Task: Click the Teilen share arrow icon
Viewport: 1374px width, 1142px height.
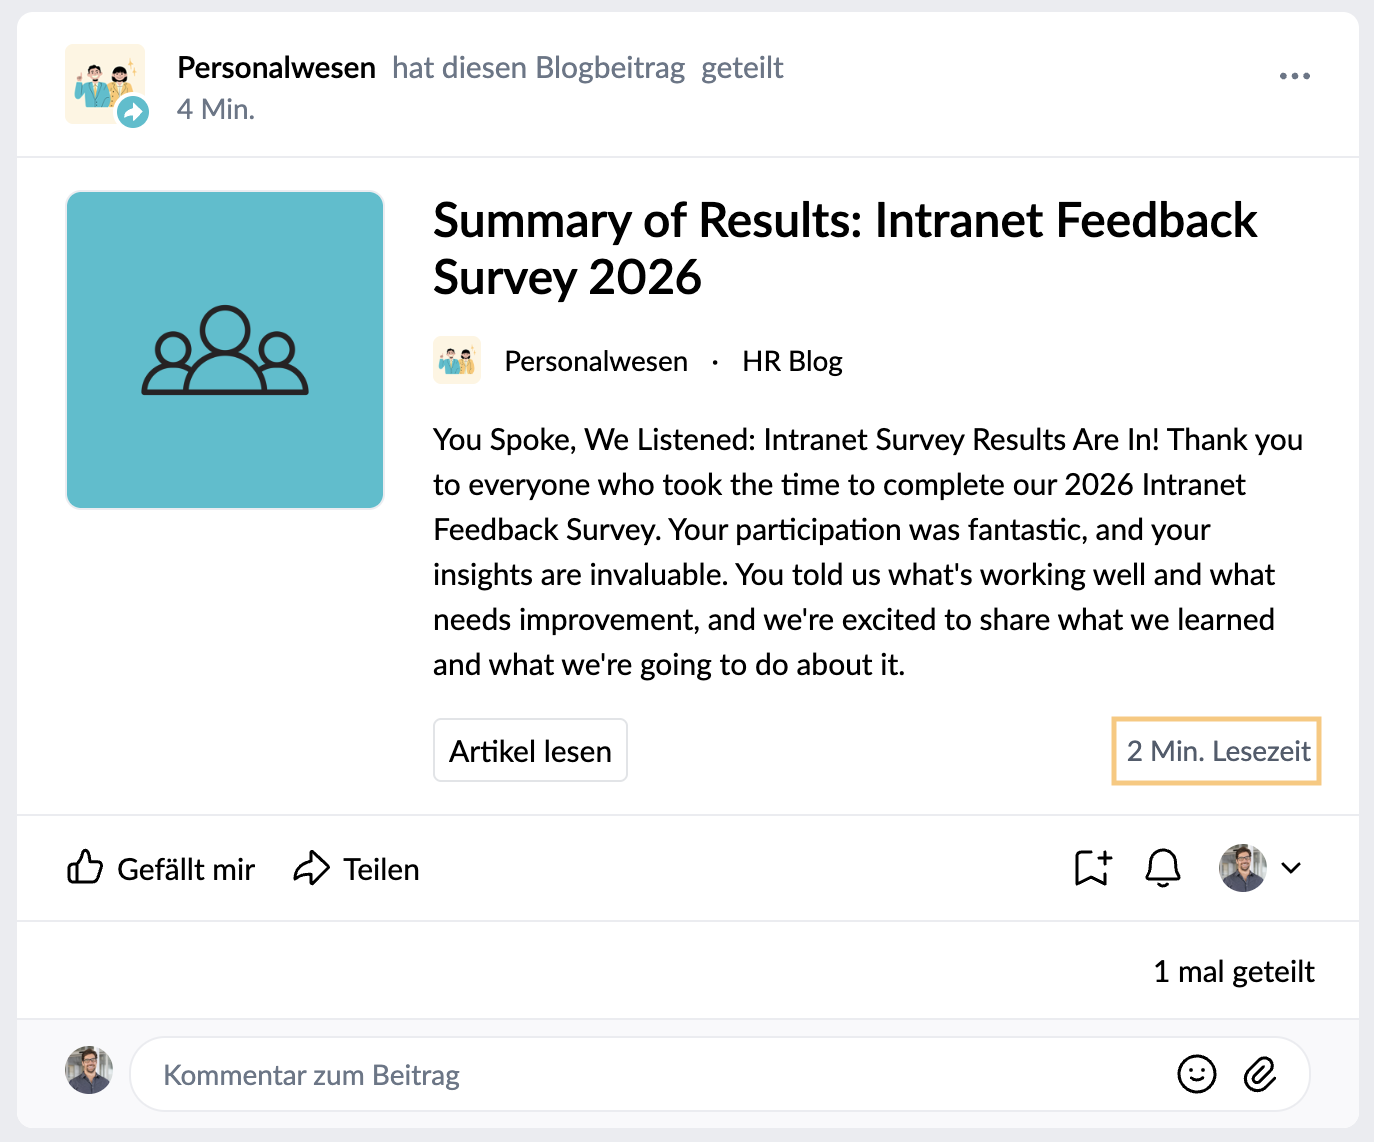Action: click(x=311, y=868)
